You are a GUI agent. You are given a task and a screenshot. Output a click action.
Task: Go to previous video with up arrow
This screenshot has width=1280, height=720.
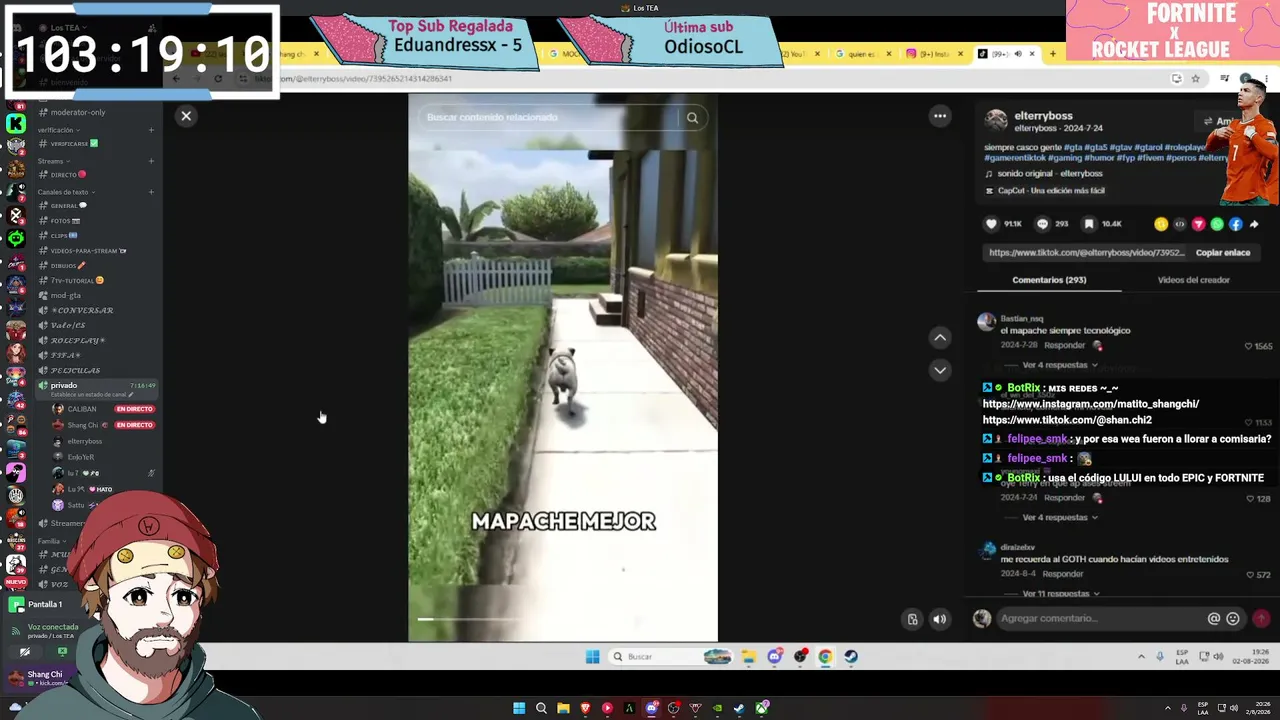point(940,338)
